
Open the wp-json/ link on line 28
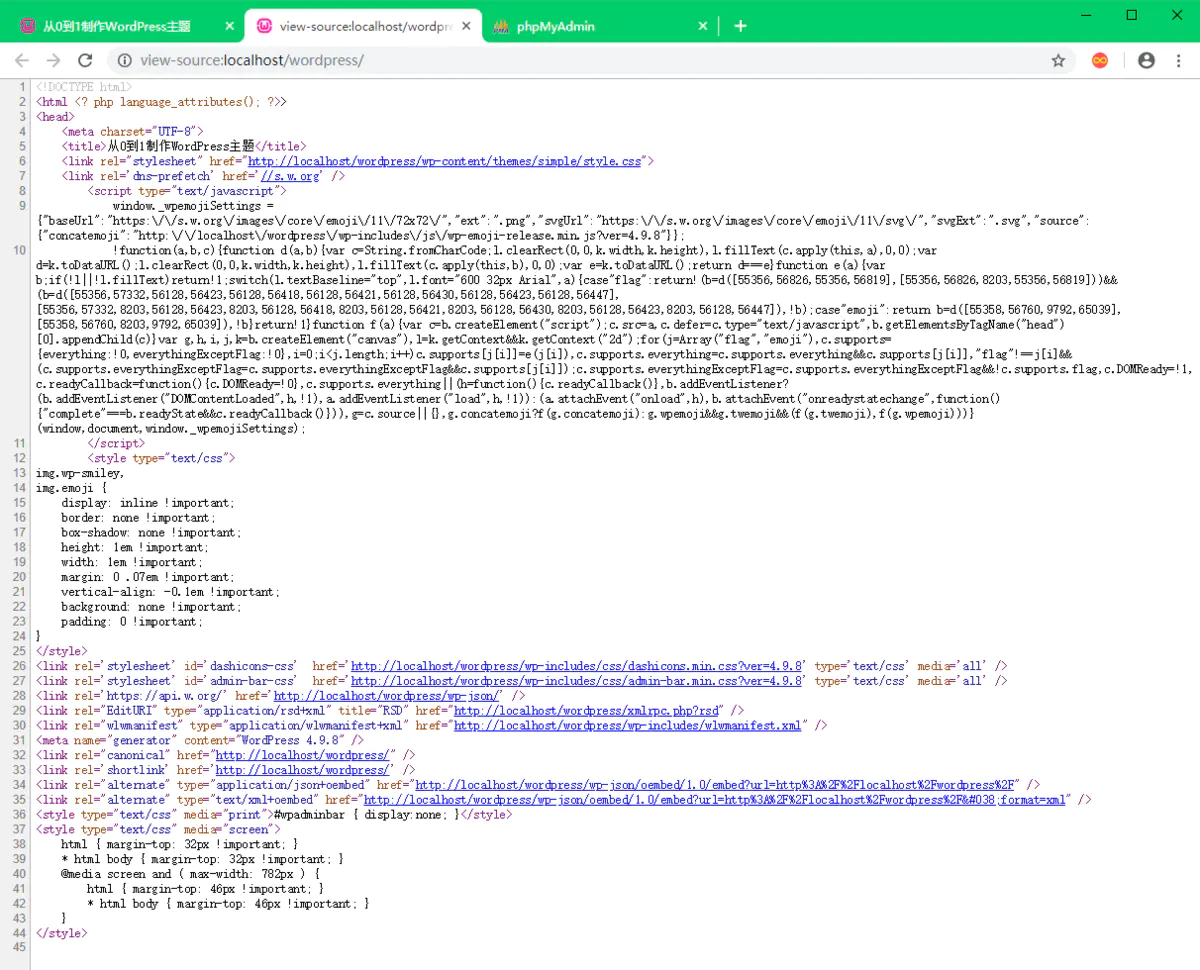click(387, 696)
